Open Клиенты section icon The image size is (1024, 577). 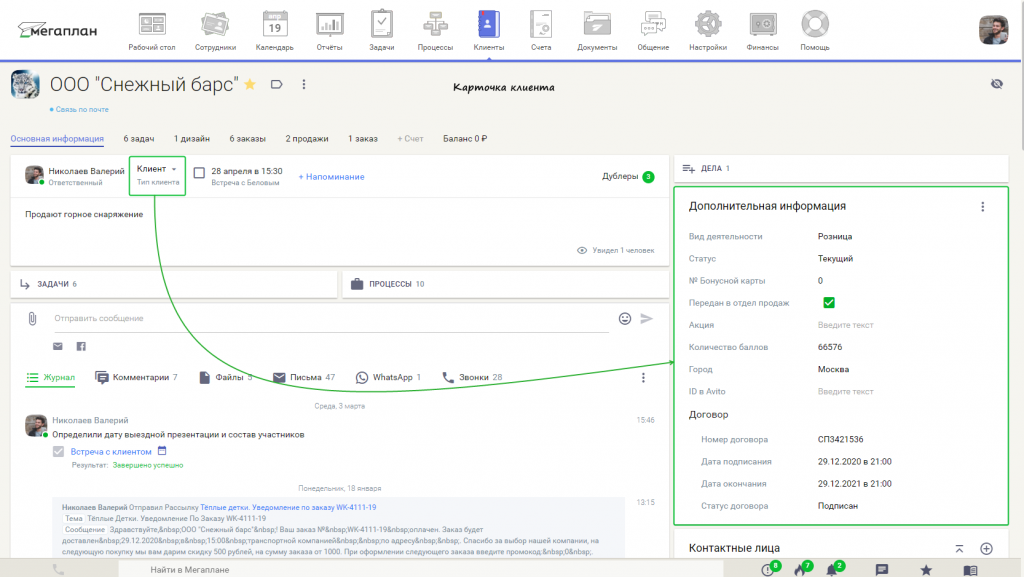[488, 31]
